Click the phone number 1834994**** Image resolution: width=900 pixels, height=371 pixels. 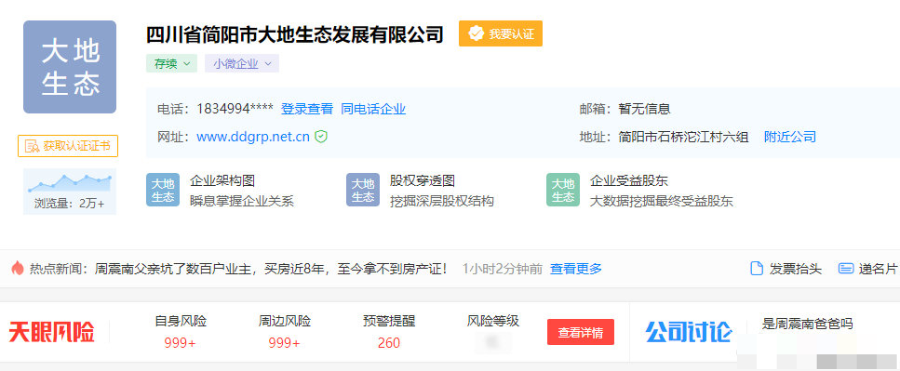pos(235,109)
